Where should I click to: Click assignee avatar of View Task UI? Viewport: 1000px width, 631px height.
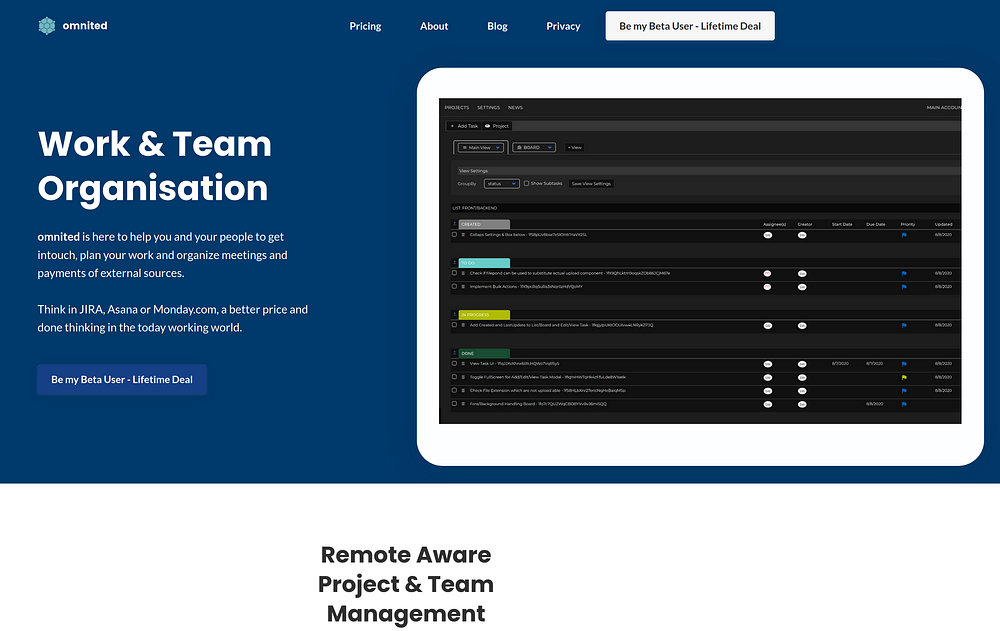[x=768, y=364]
